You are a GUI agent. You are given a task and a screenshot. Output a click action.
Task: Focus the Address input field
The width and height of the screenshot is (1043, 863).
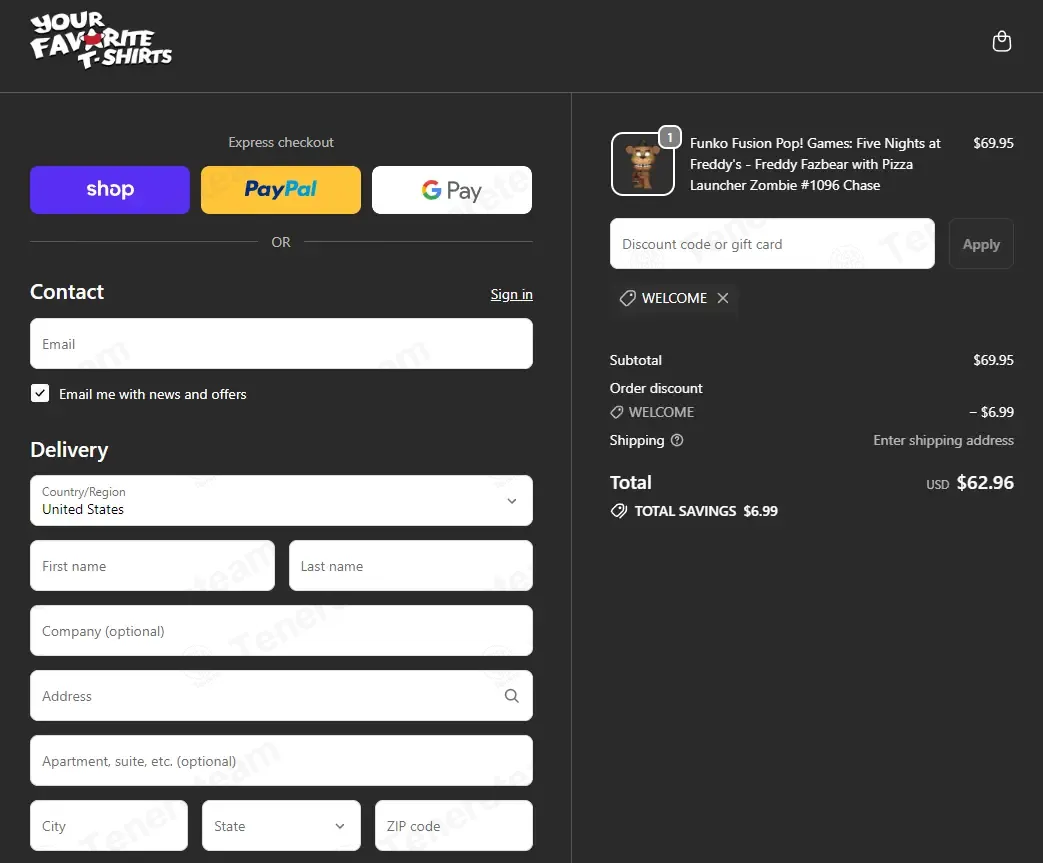[x=281, y=695]
